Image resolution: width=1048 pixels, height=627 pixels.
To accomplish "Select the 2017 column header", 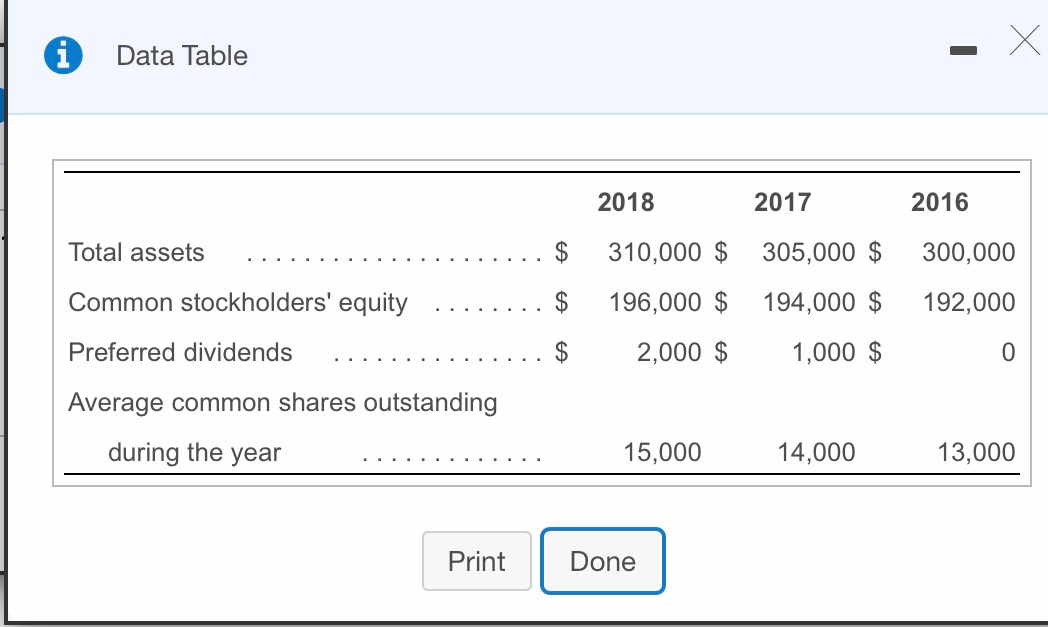I will pos(781,202).
